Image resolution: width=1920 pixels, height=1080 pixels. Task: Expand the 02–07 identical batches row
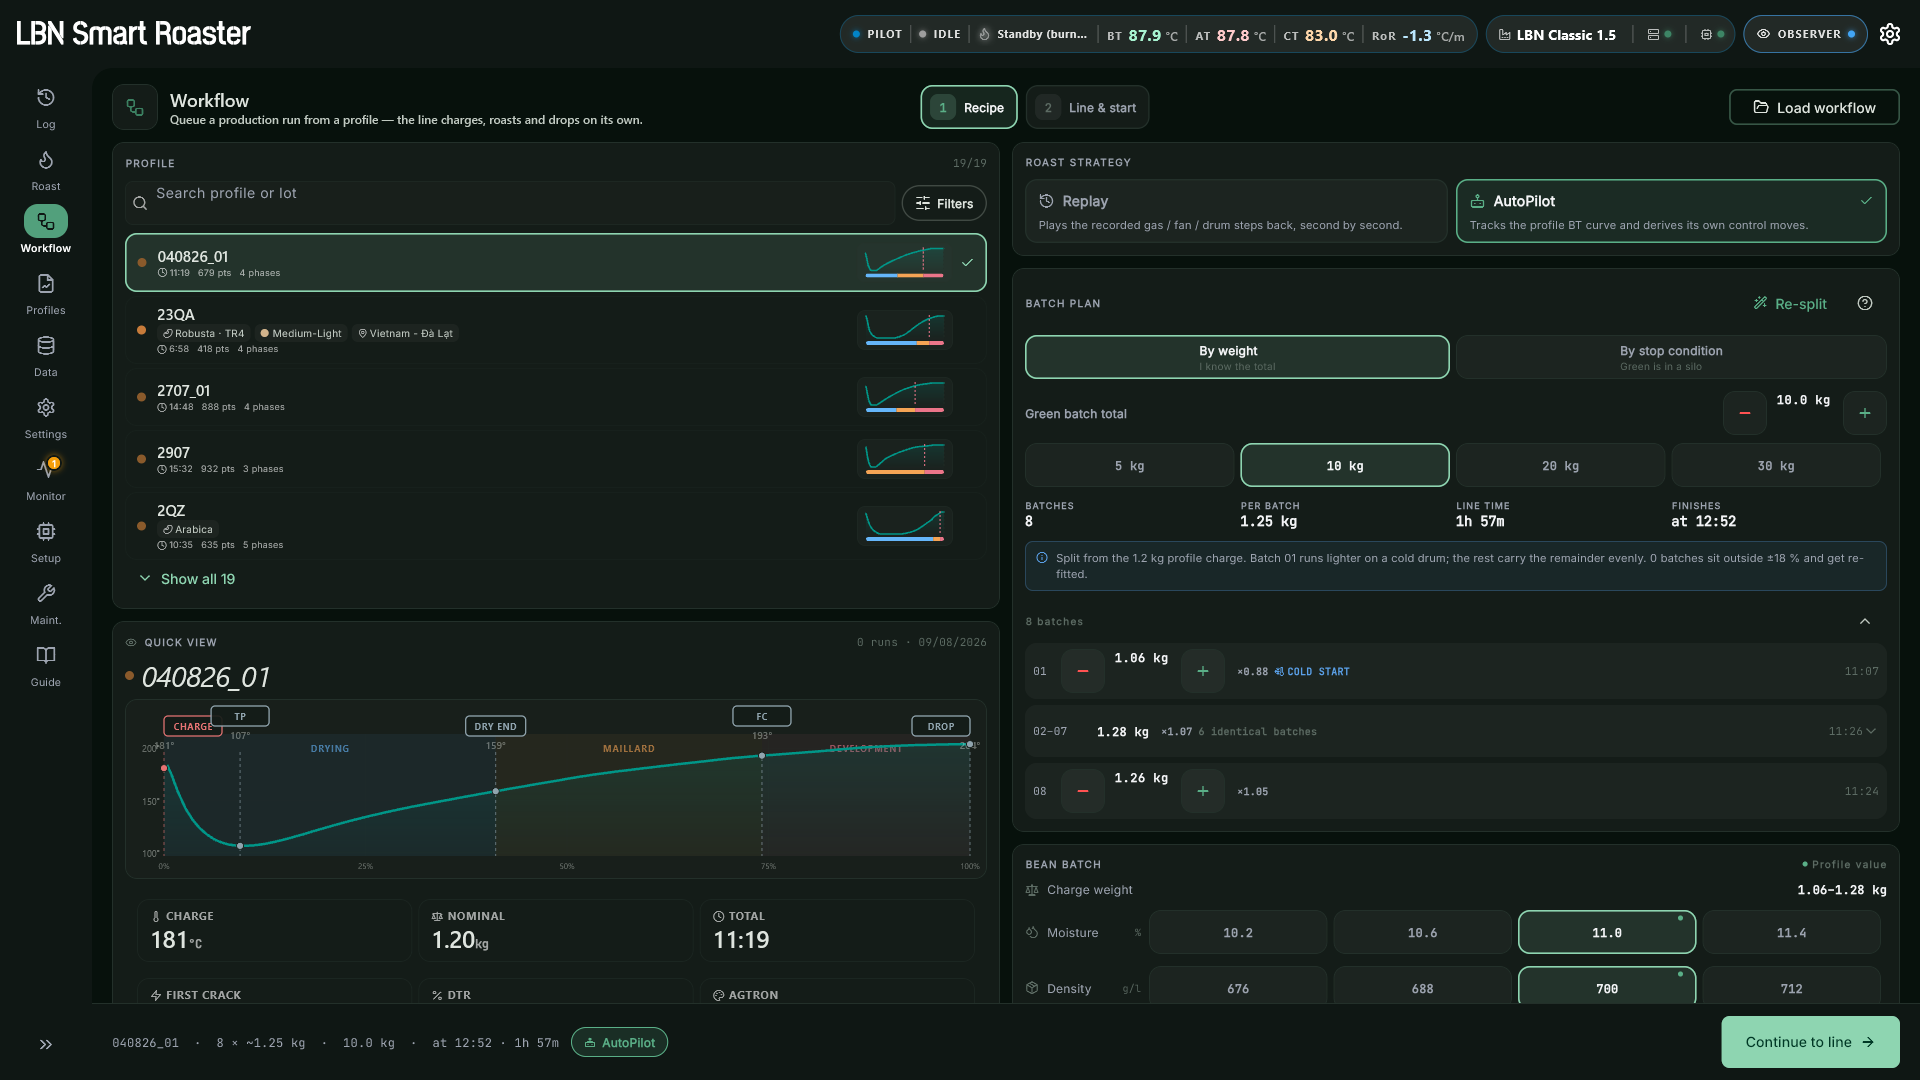1456,732
